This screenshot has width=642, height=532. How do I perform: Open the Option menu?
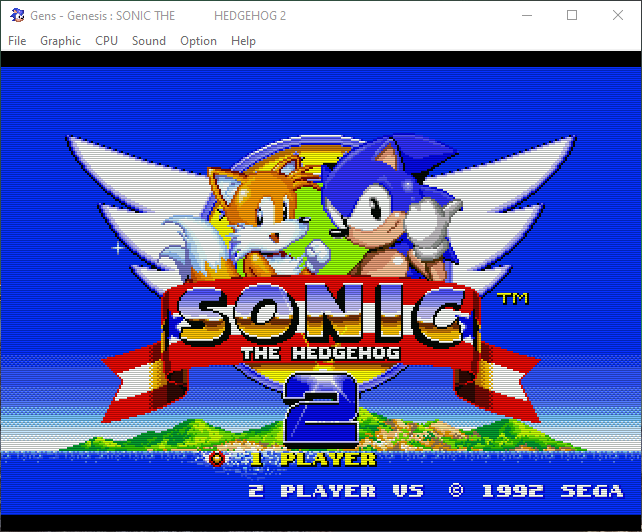tap(198, 41)
